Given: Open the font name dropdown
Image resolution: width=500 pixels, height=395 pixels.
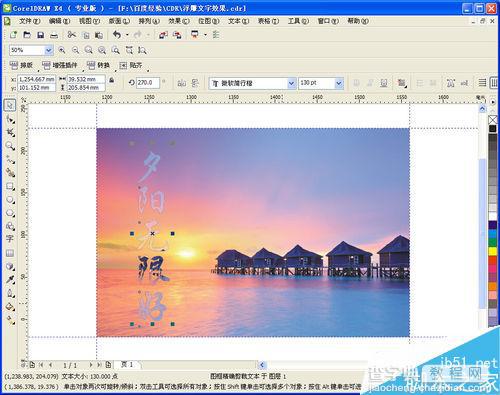Looking at the screenshot, I should click(292, 83).
